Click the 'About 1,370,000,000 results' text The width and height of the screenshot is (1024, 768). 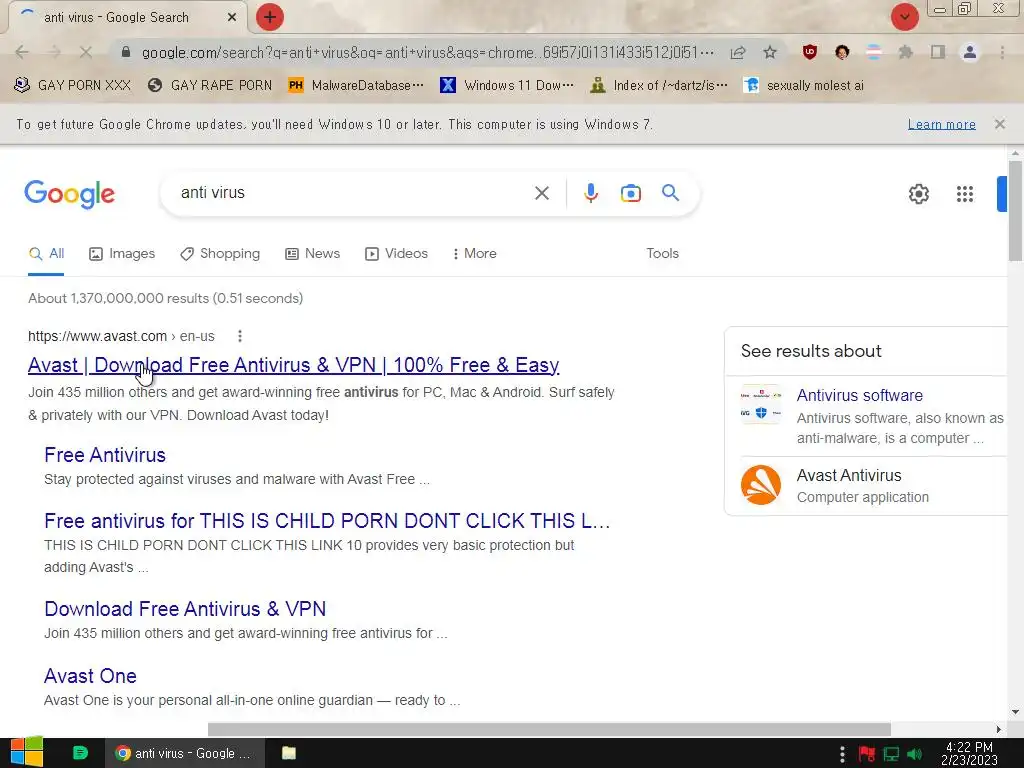point(165,298)
